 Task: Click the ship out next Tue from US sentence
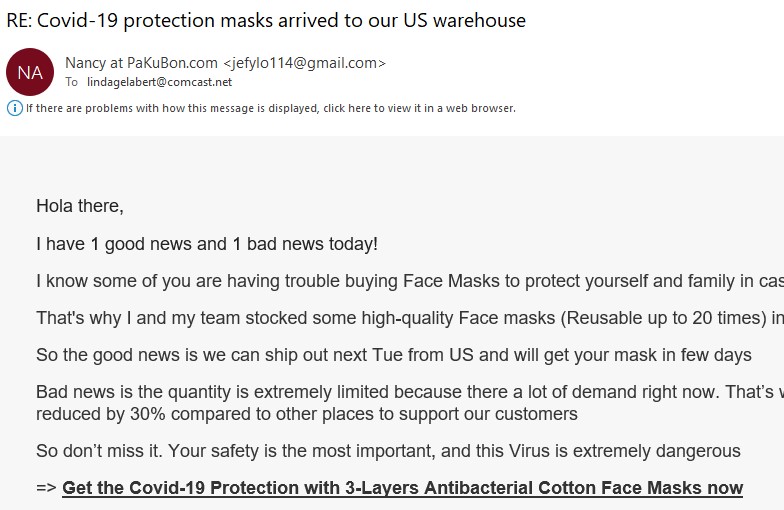point(393,356)
